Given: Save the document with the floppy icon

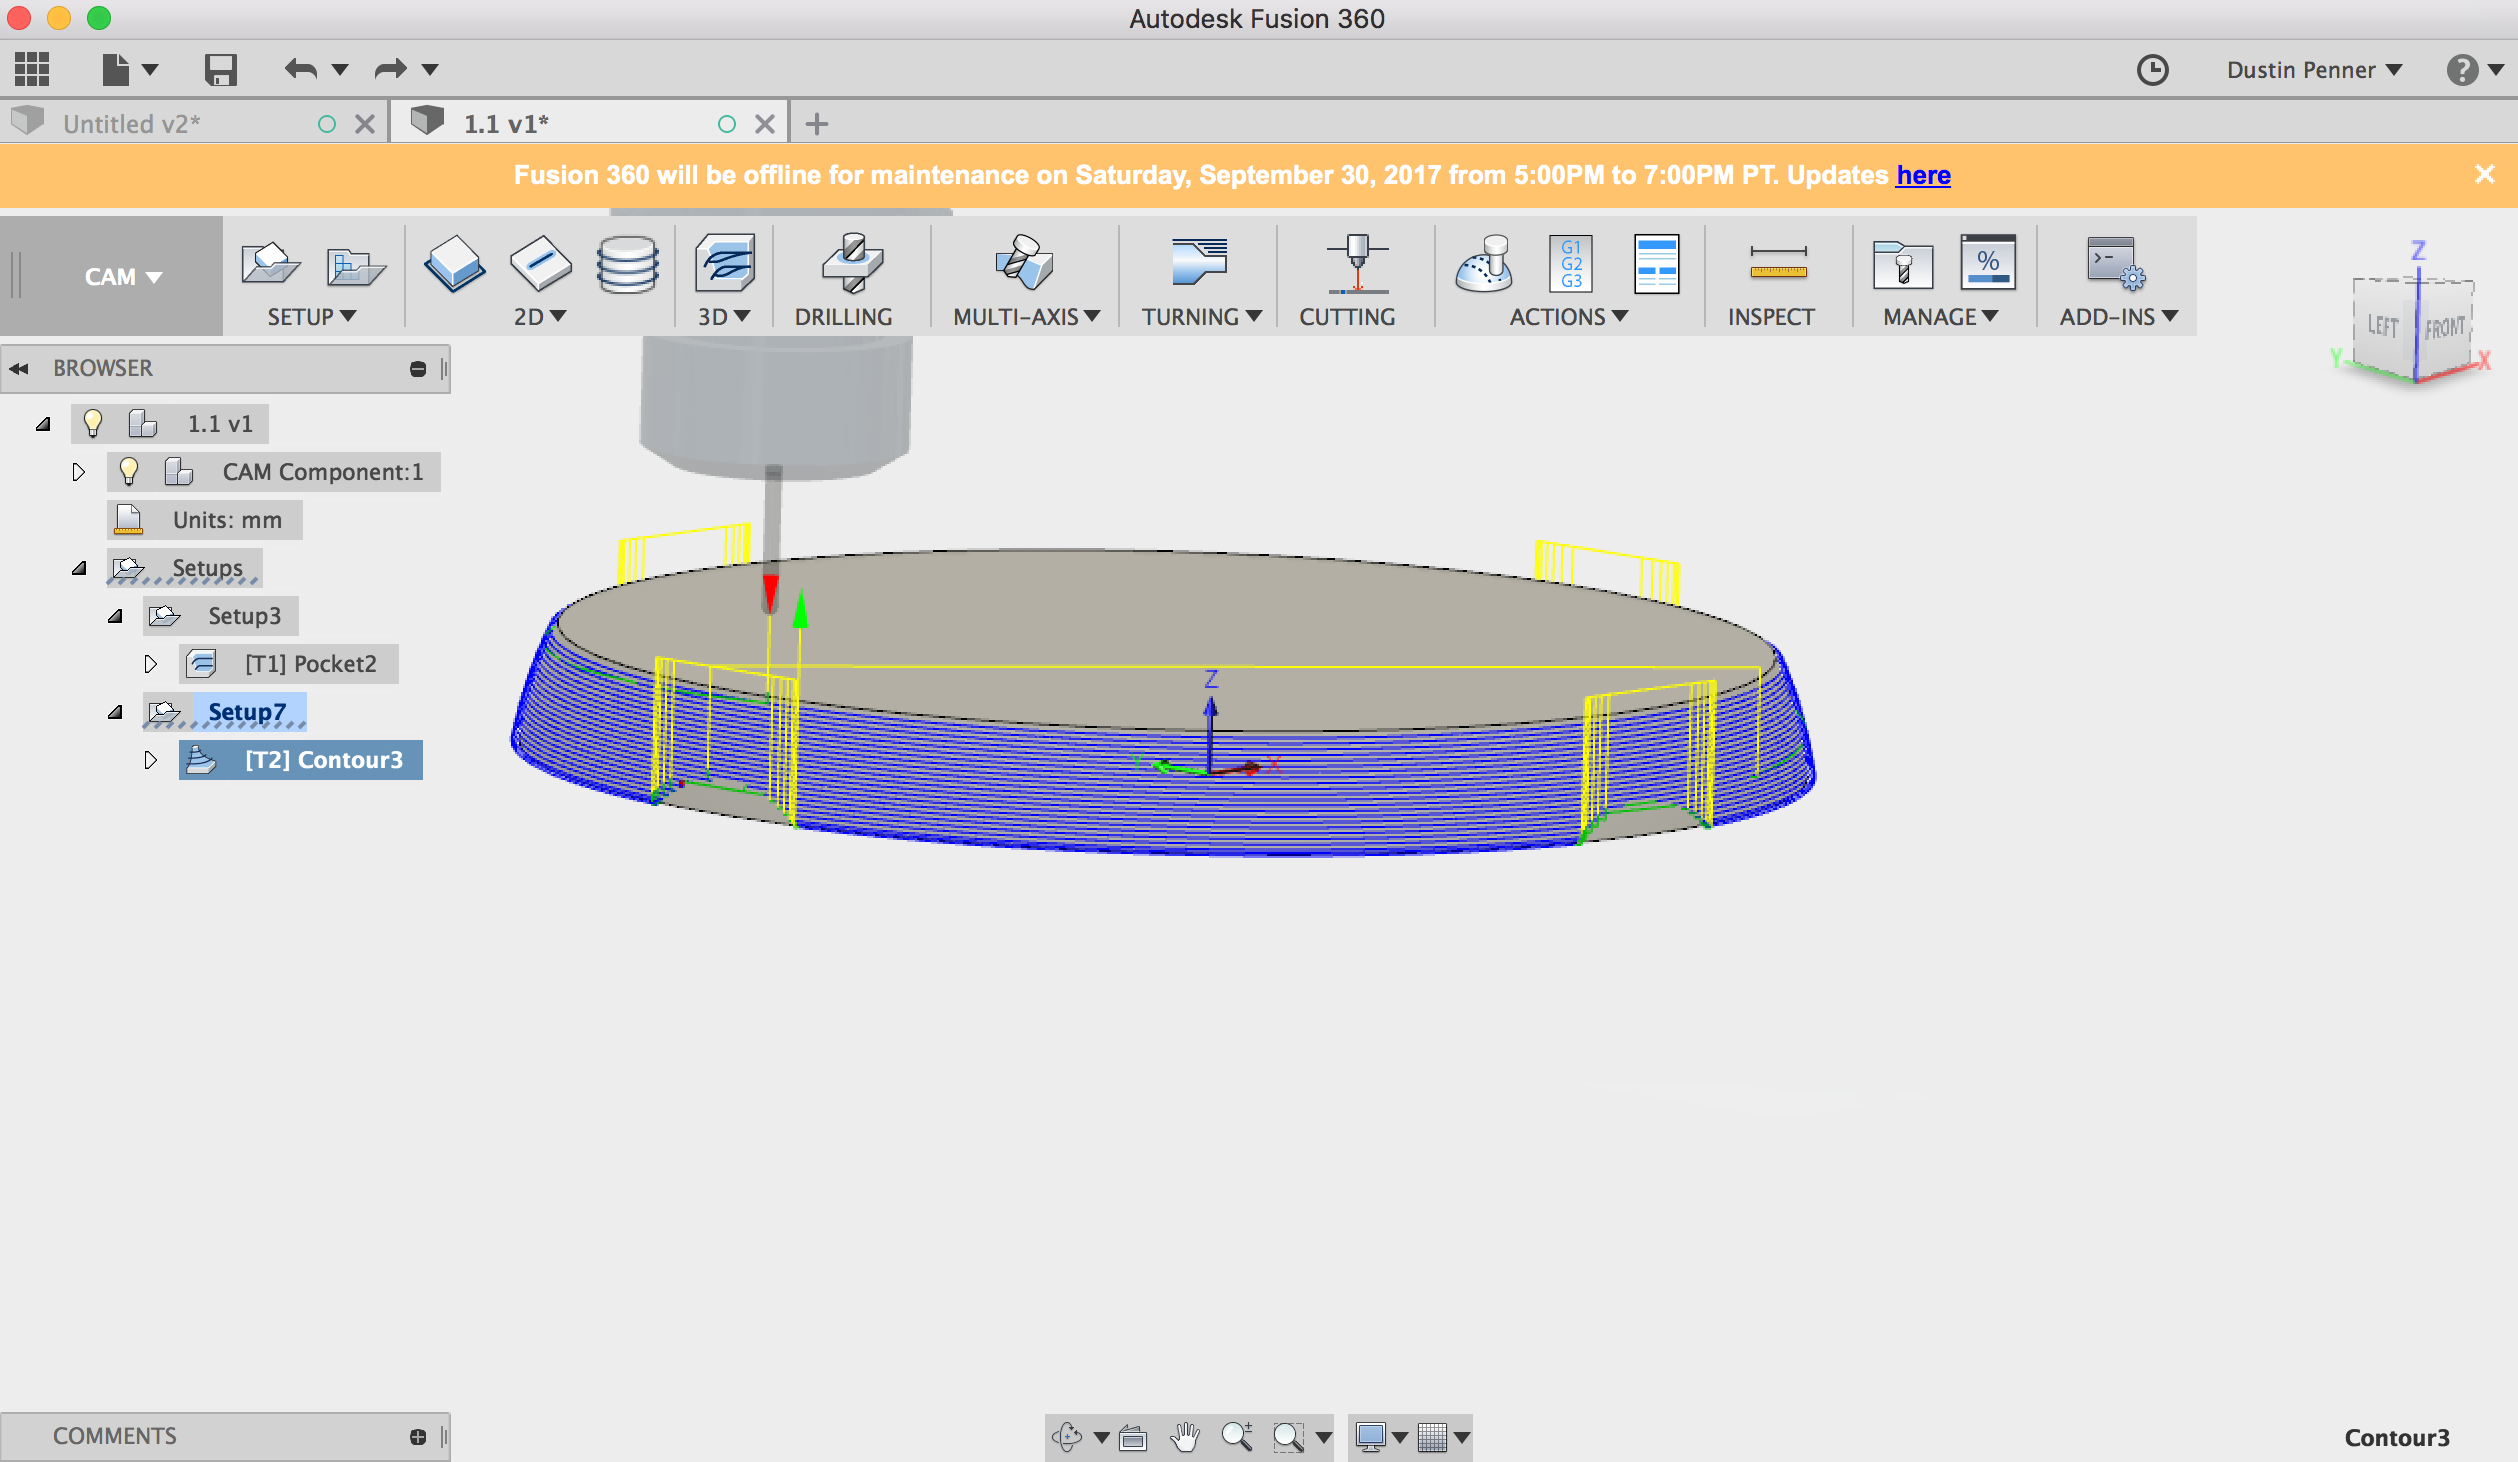Looking at the screenshot, I should [x=220, y=69].
